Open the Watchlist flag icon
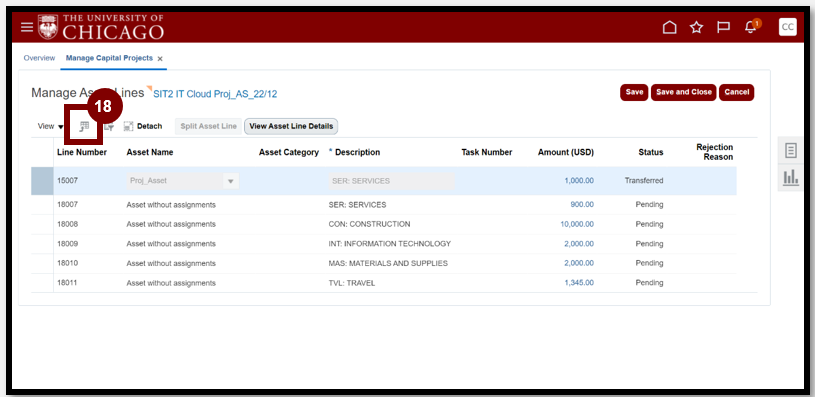 coord(724,27)
